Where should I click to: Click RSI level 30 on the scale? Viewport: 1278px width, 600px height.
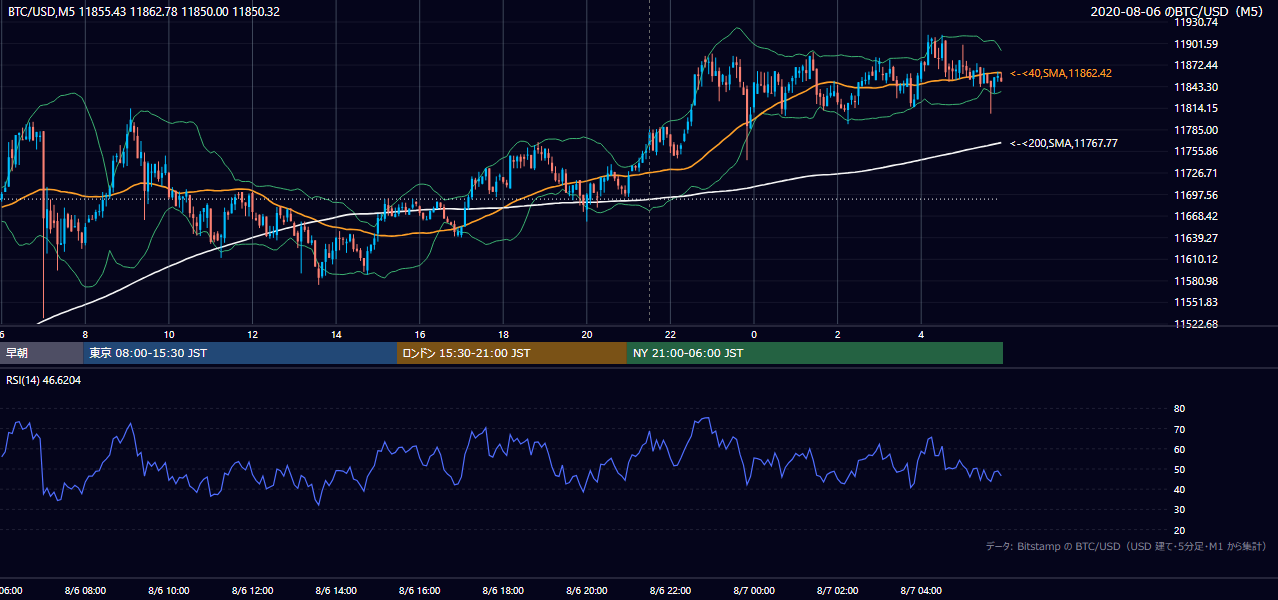[1179, 510]
